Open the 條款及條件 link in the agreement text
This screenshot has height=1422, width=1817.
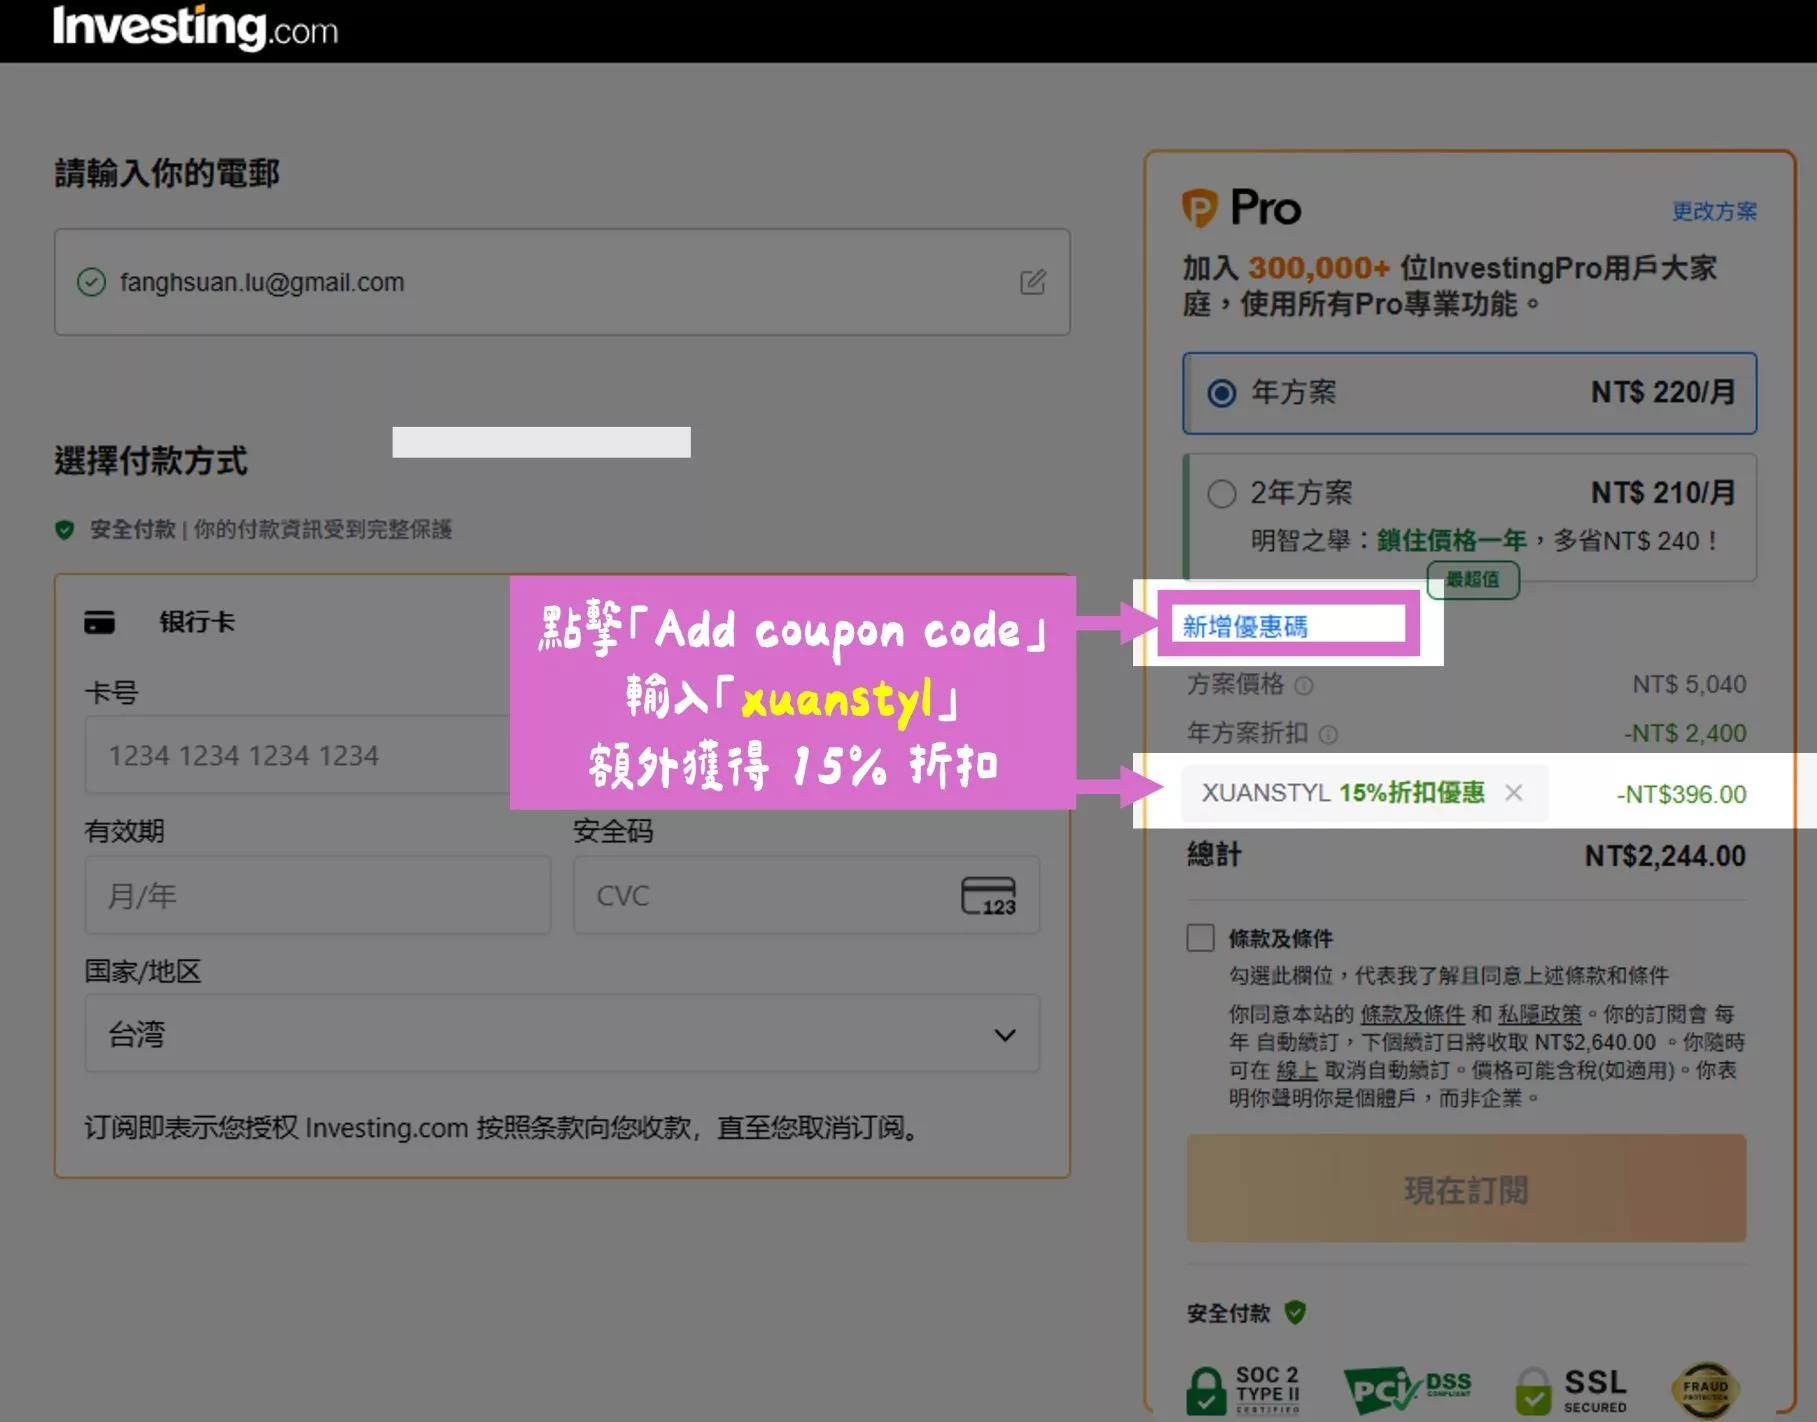click(x=1412, y=1014)
